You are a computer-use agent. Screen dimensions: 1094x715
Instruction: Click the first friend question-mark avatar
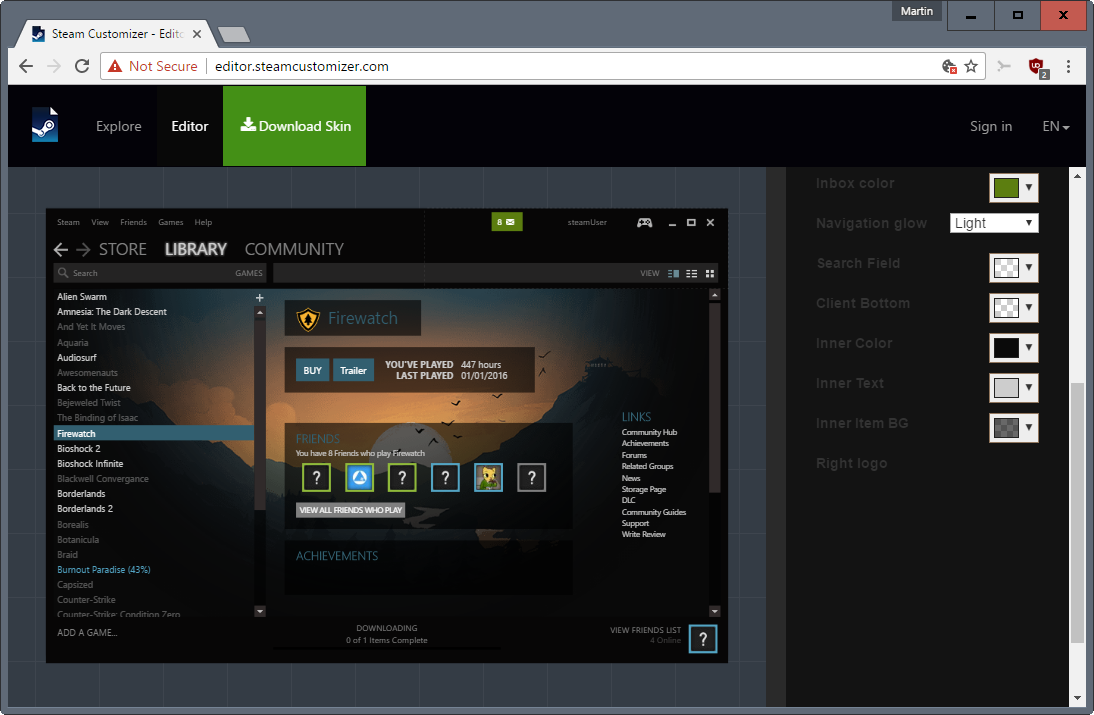click(x=316, y=478)
